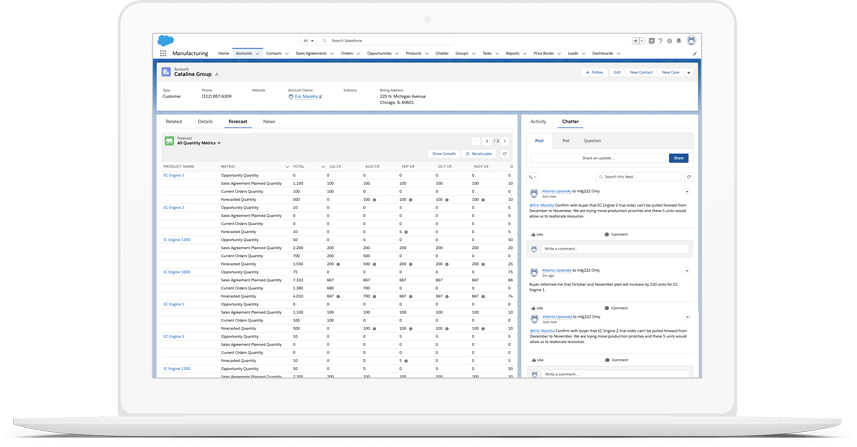Open the global actions plus icon
Image resolution: width=857 pixels, height=447 pixels.
click(651, 41)
